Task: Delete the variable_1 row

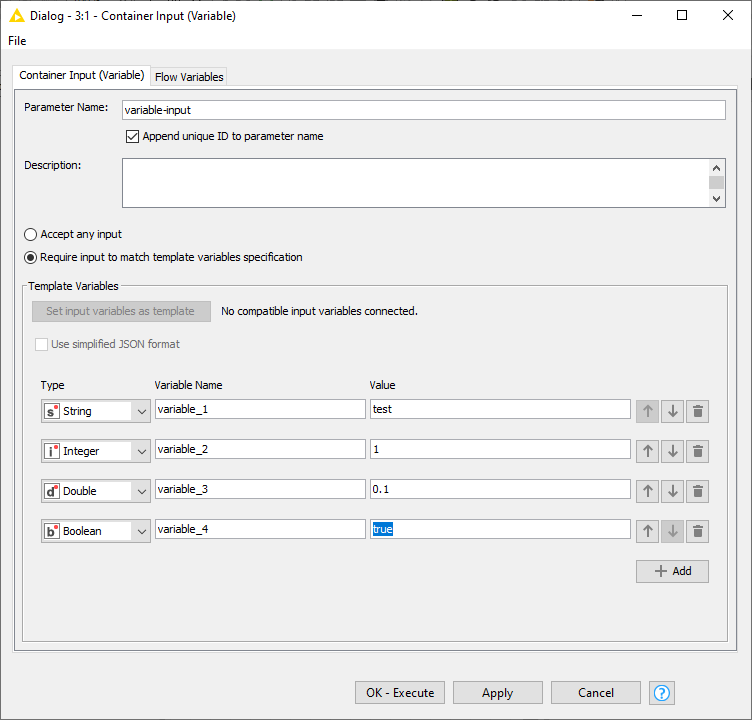Action: click(697, 411)
